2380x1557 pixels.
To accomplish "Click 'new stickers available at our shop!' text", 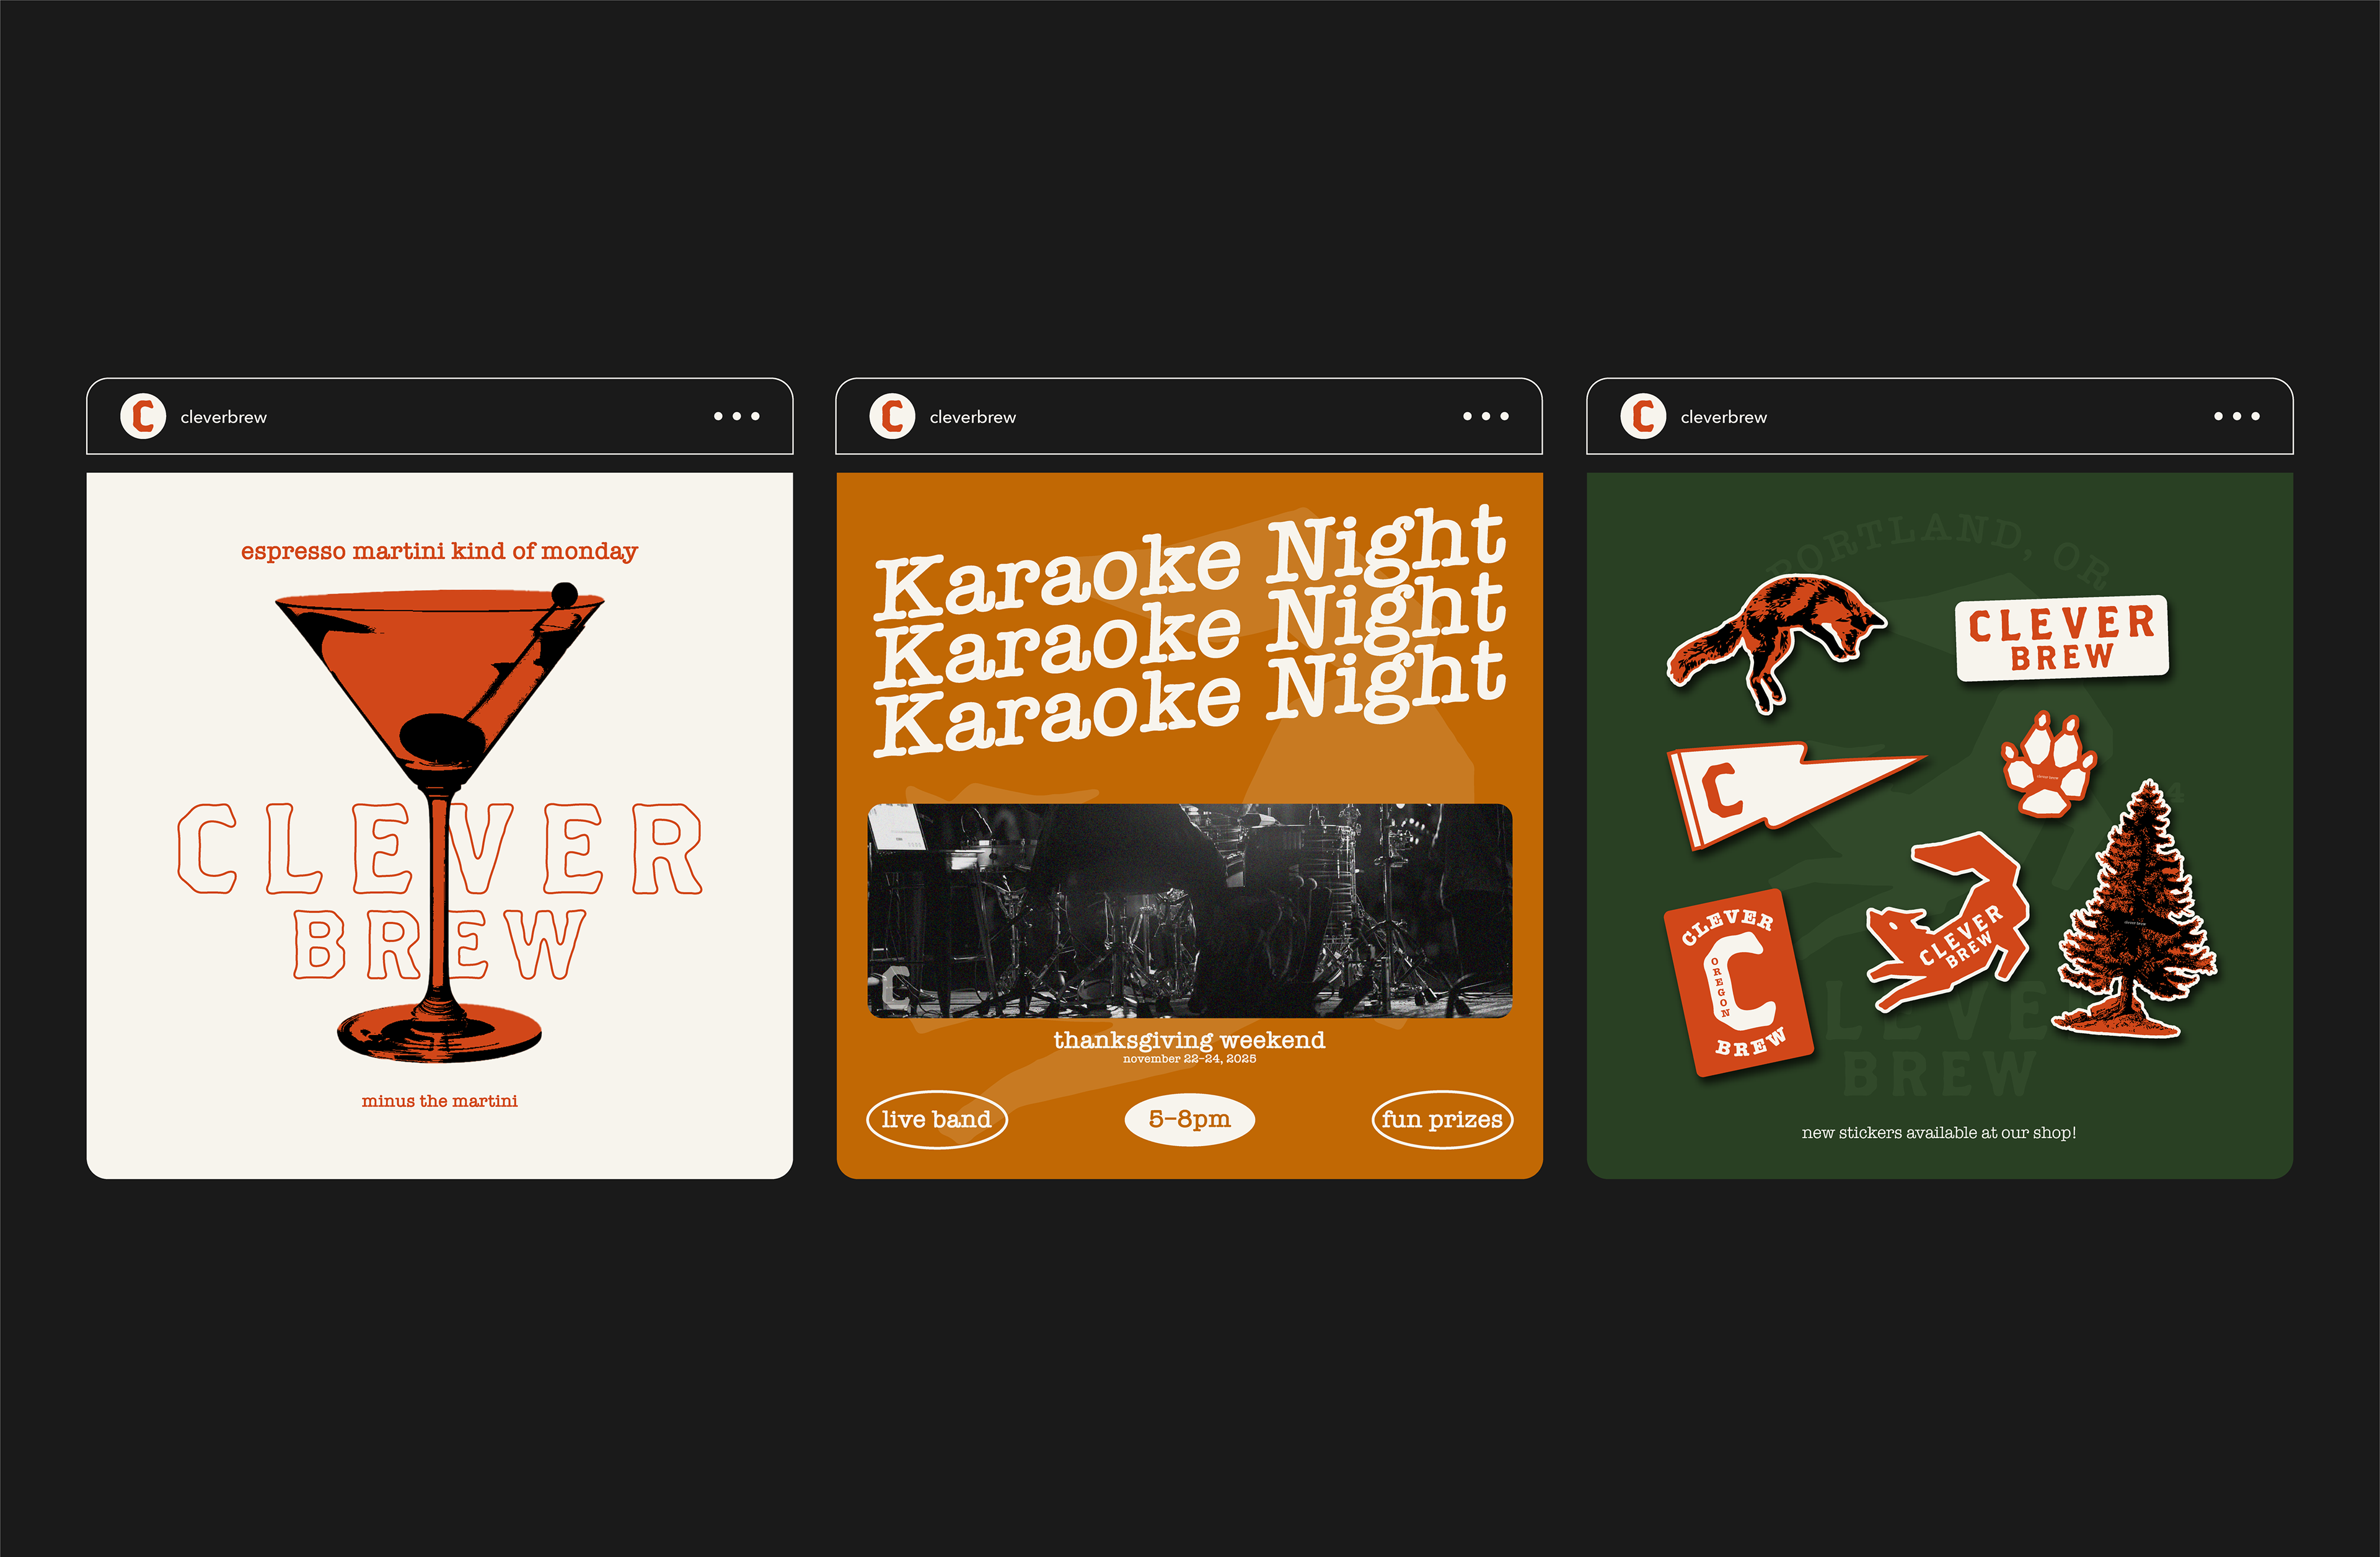I will [x=1939, y=1133].
